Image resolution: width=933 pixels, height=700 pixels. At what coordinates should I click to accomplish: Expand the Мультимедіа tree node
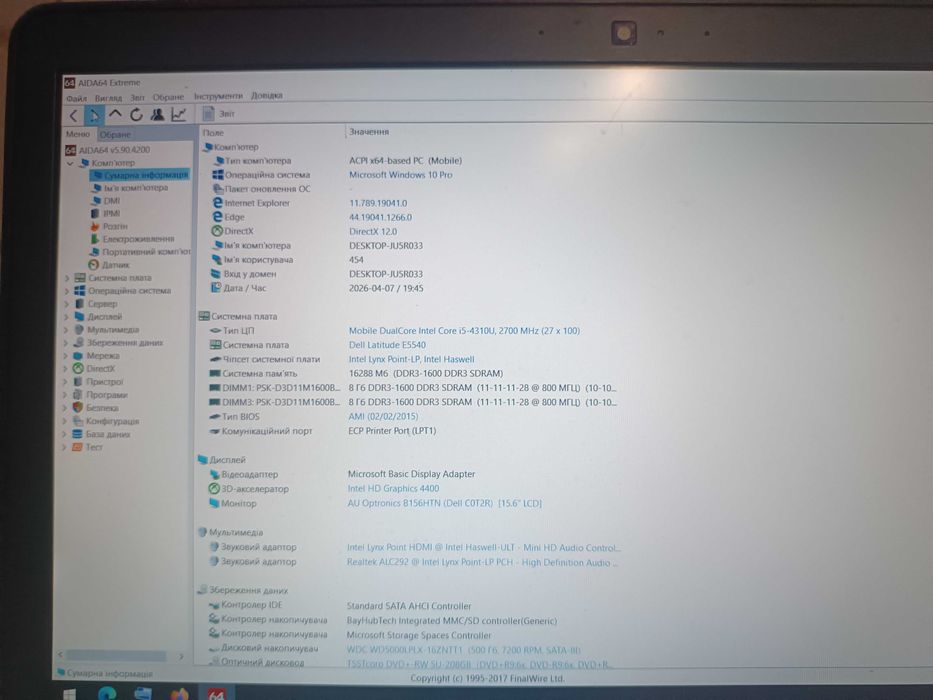(x=66, y=330)
